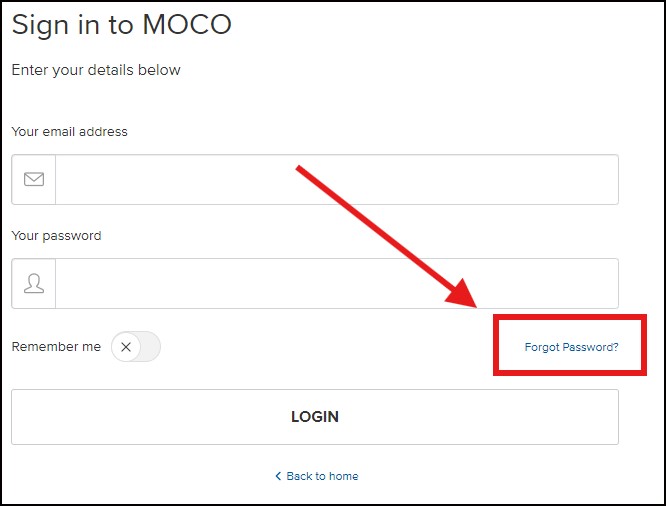Click the 'Enter your details below' text
This screenshot has height=506, width=666.
click(96, 70)
